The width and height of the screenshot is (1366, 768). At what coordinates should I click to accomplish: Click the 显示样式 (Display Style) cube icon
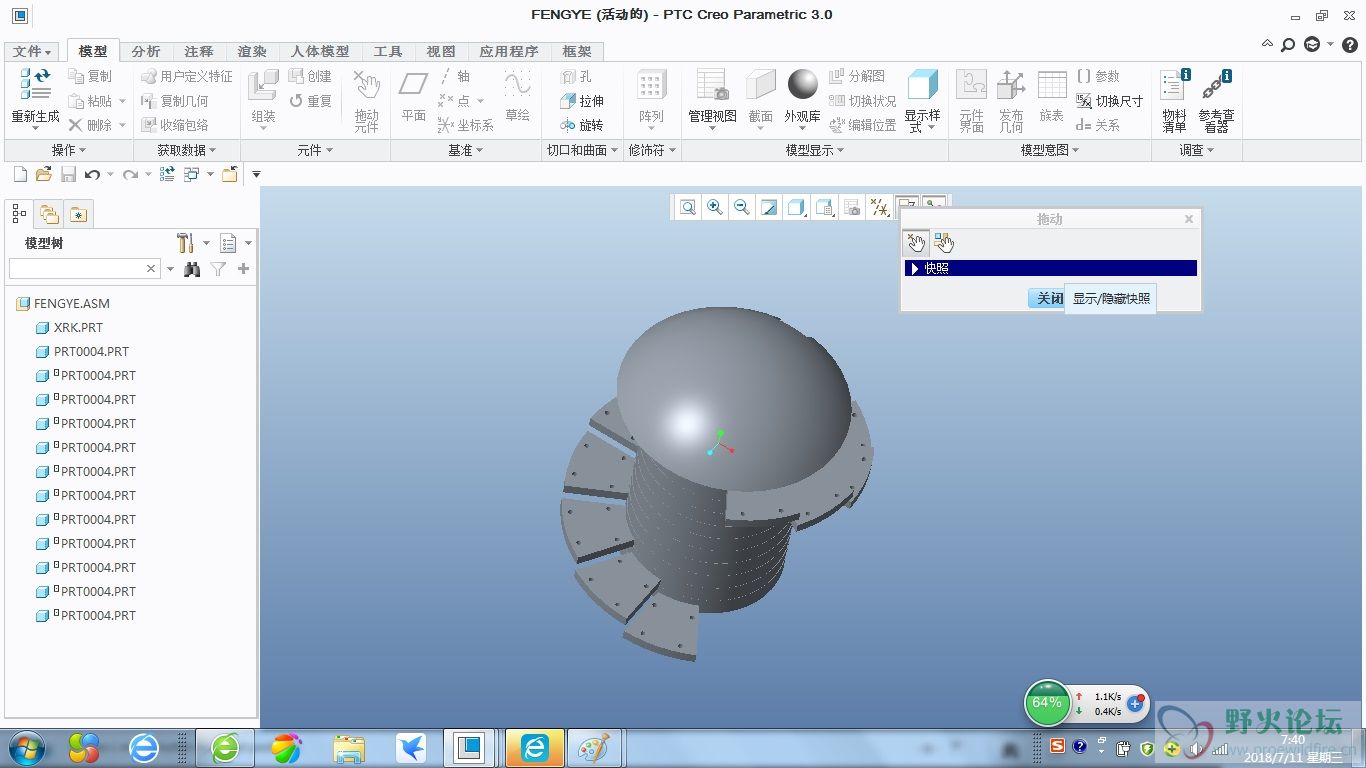coord(922,85)
